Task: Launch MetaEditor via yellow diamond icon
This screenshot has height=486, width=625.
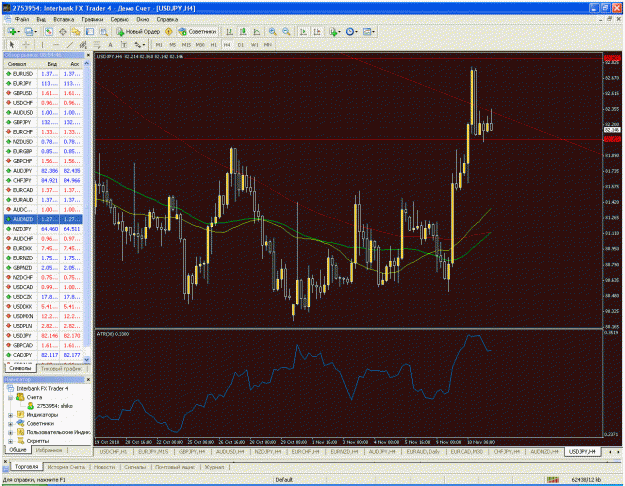Action: point(169,31)
